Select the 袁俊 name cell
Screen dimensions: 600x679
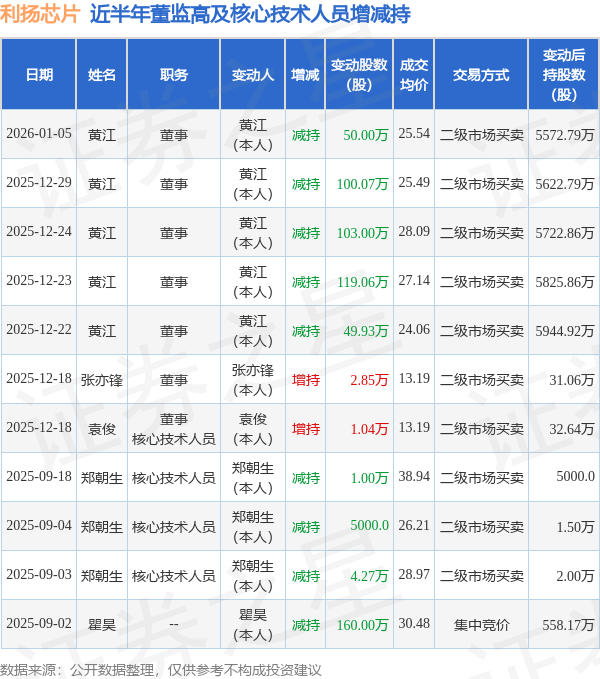point(102,429)
